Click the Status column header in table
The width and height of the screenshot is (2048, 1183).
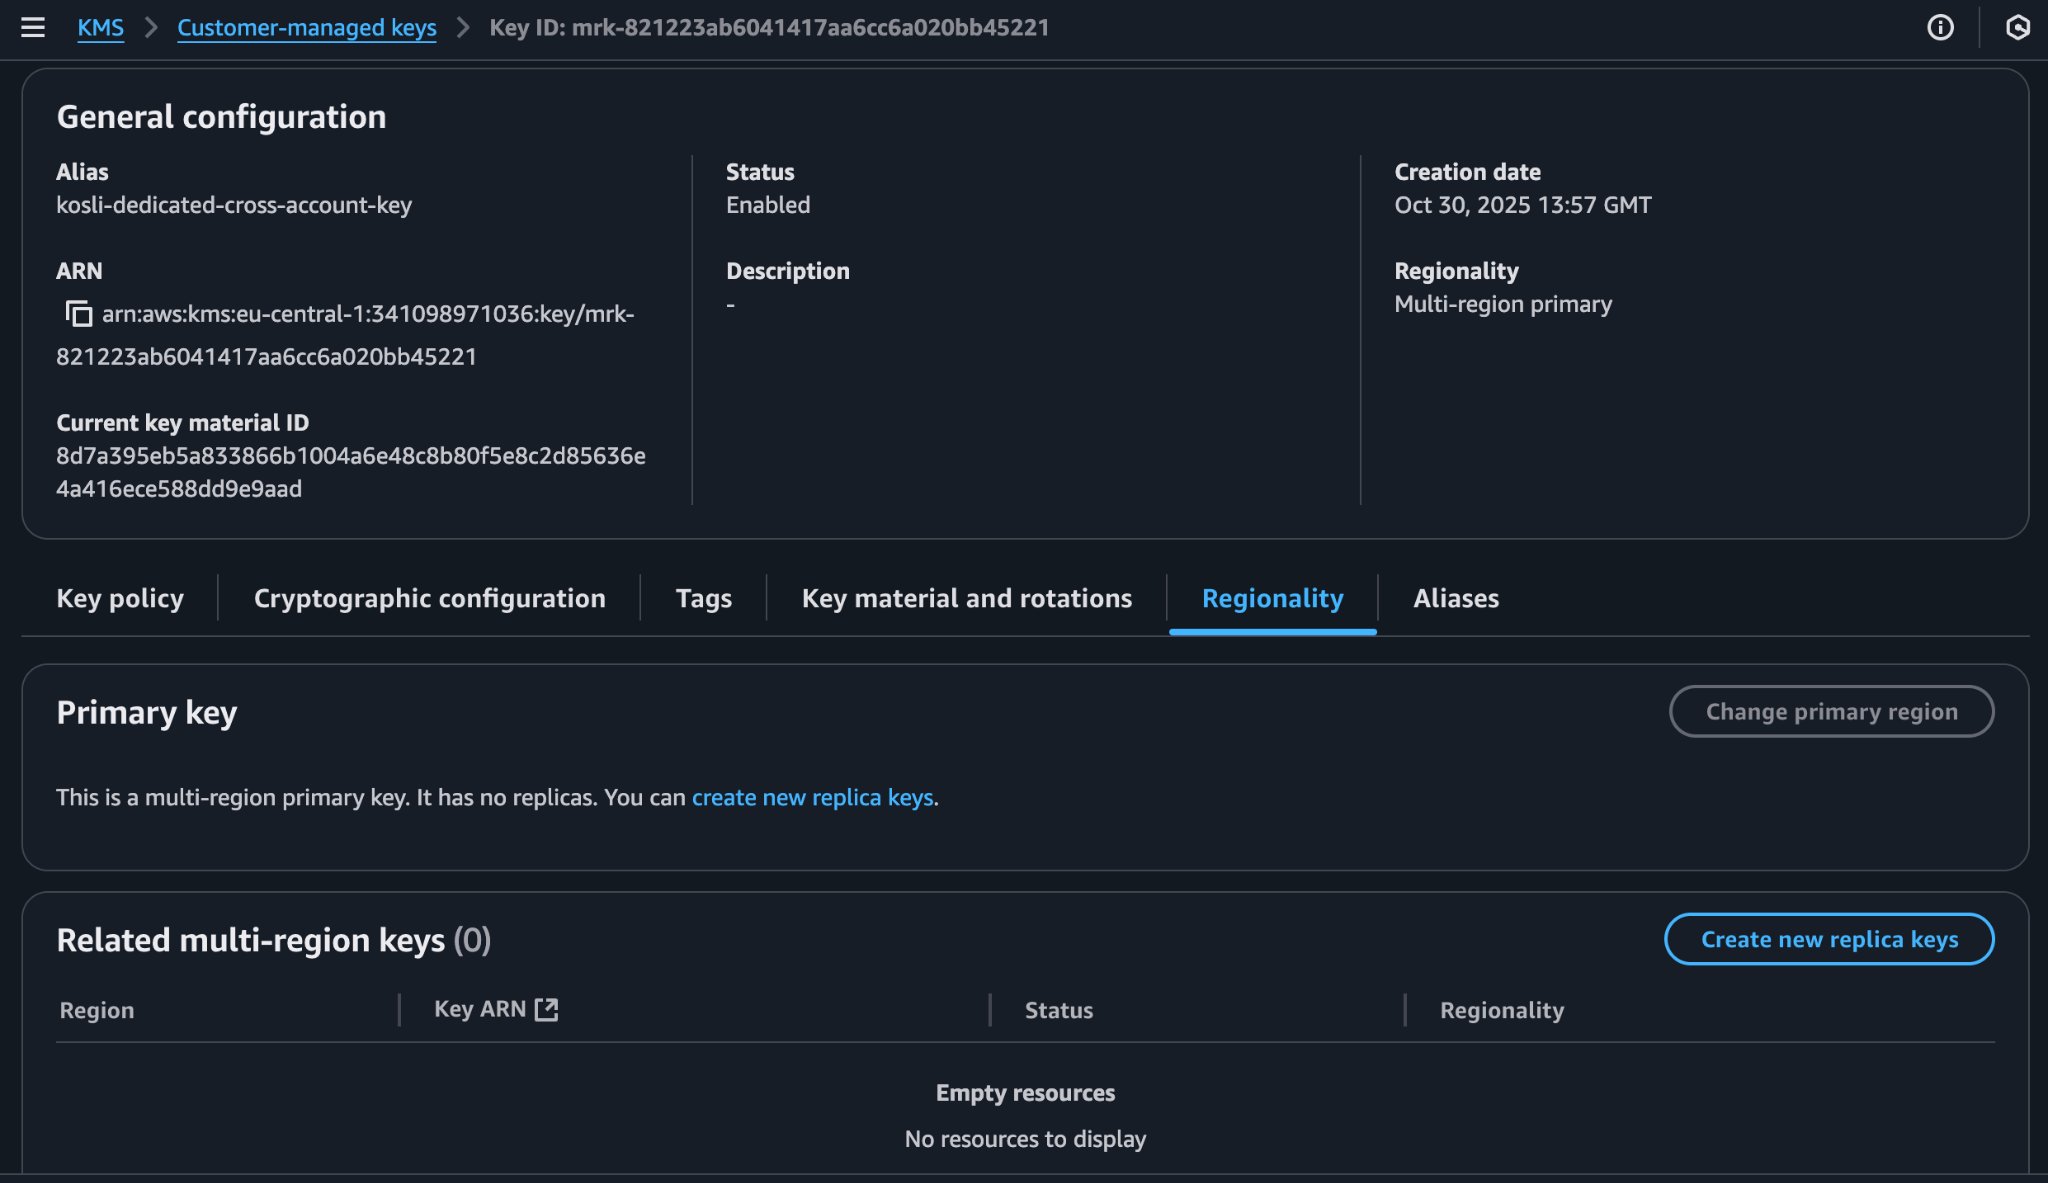coord(1059,1010)
